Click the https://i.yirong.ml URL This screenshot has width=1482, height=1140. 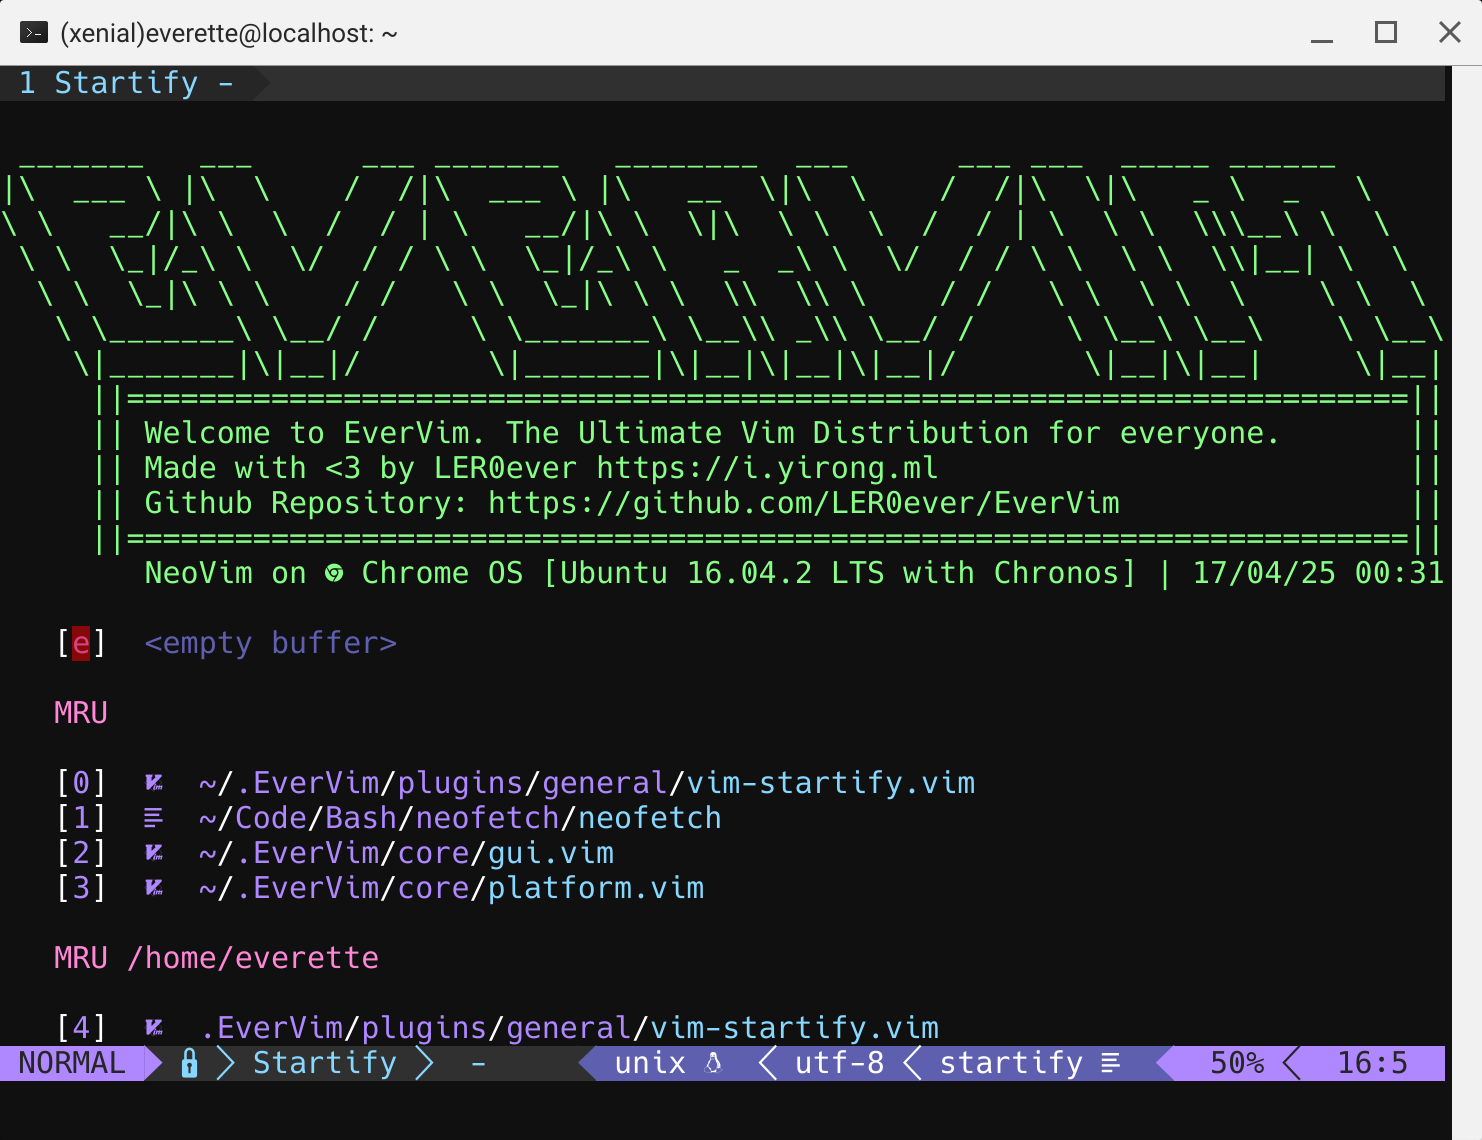click(x=767, y=468)
